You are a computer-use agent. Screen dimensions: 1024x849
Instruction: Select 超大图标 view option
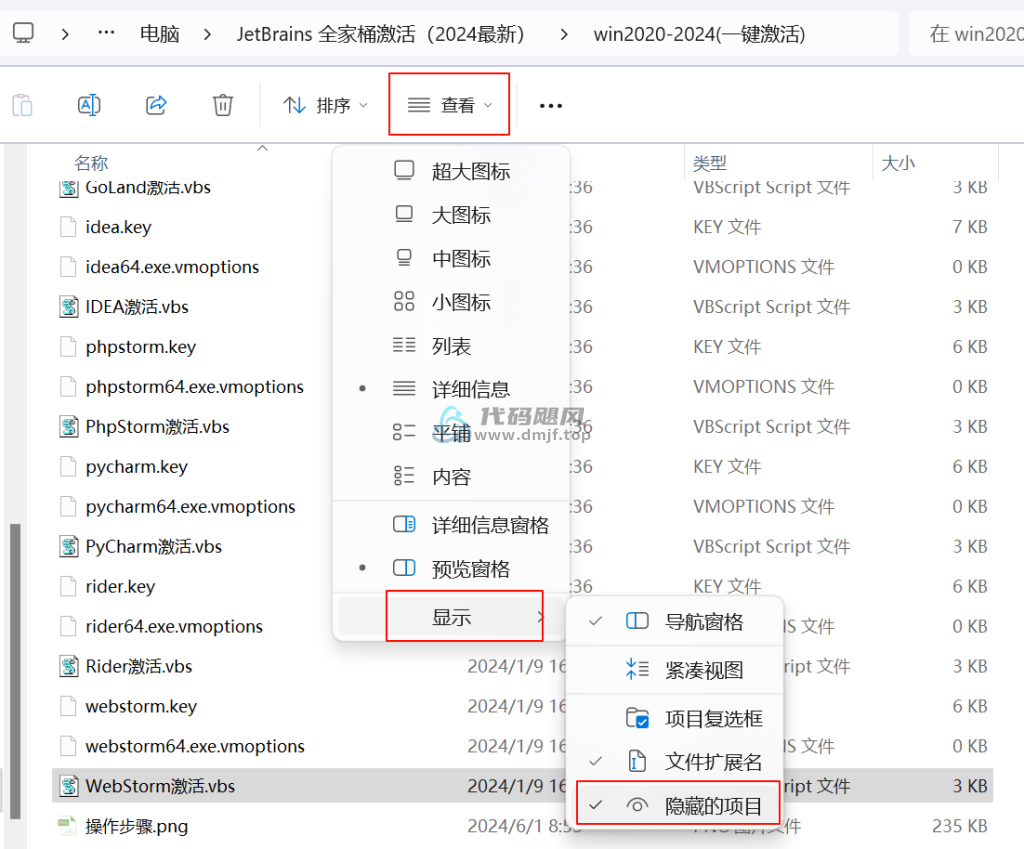[451, 171]
